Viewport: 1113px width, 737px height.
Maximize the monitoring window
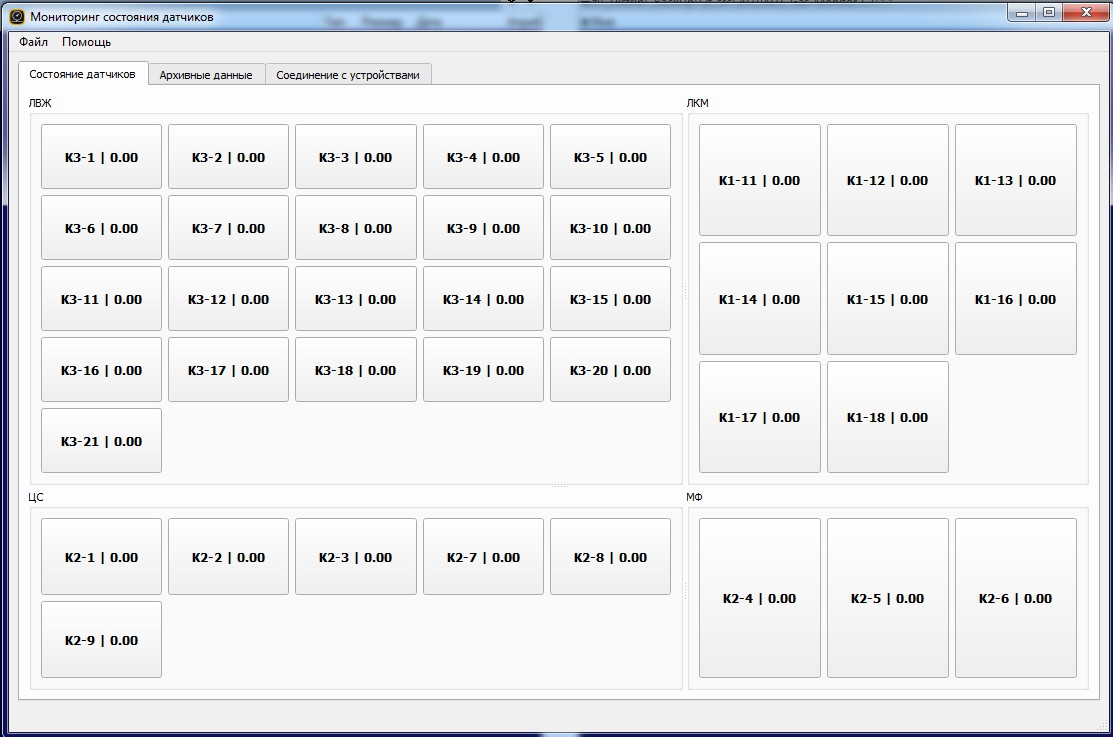click(1048, 12)
